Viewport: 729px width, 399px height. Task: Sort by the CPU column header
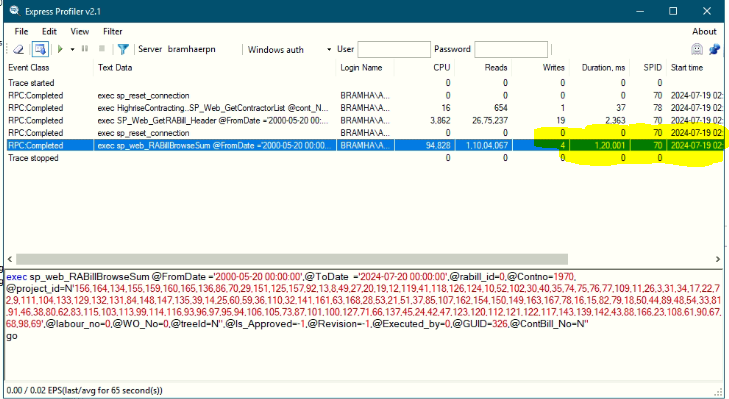coord(424,67)
